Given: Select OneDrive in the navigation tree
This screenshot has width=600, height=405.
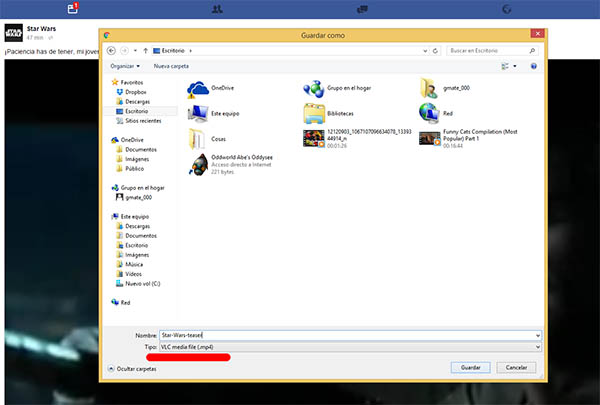Looking at the screenshot, I should (x=132, y=140).
